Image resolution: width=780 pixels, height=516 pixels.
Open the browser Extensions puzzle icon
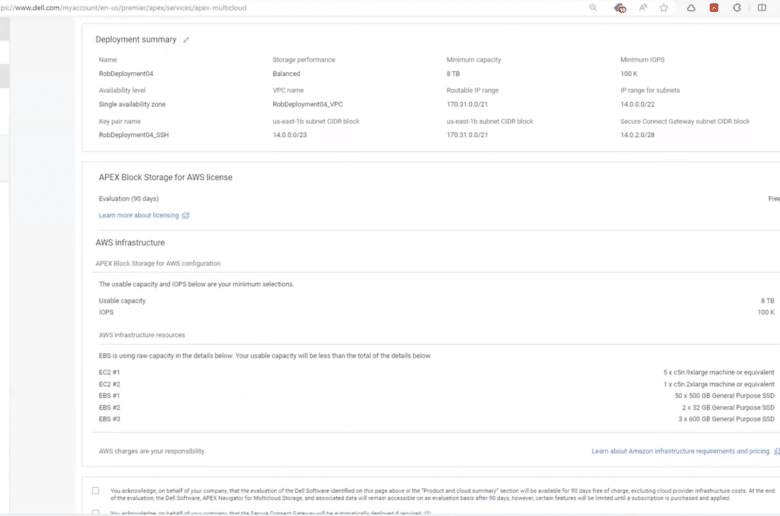[737, 7]
